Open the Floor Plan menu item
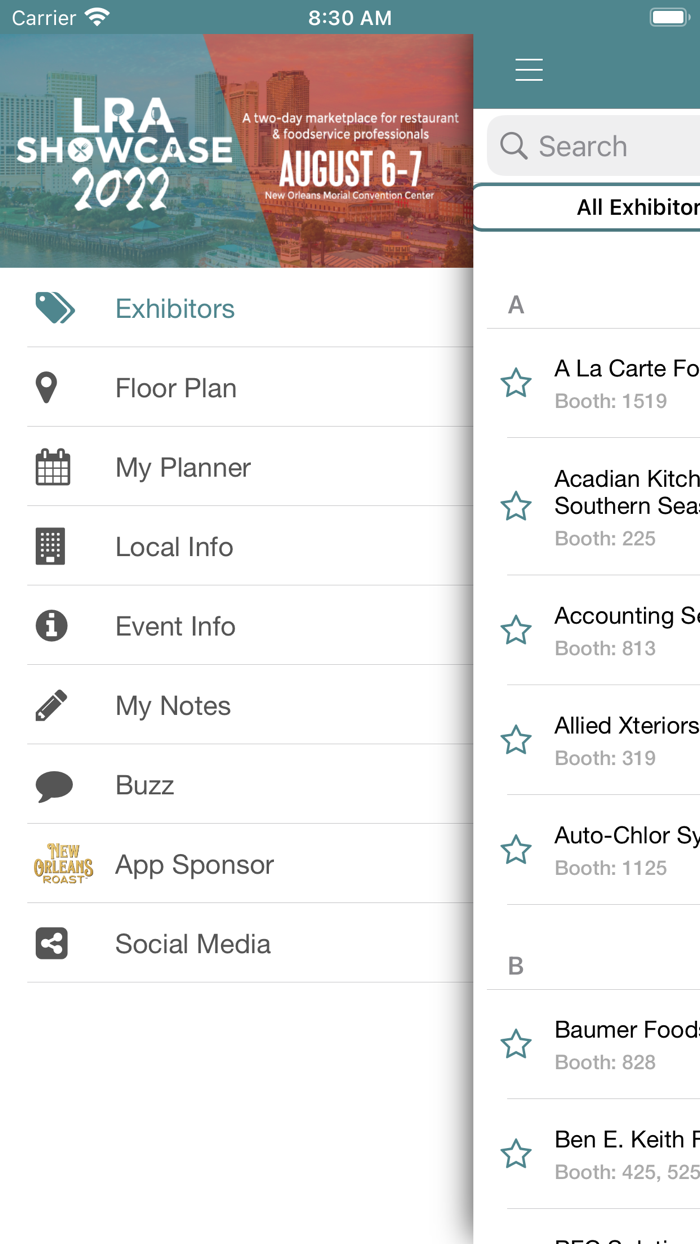This screenshot has height=1244, width=700. [x=176, y=388]
